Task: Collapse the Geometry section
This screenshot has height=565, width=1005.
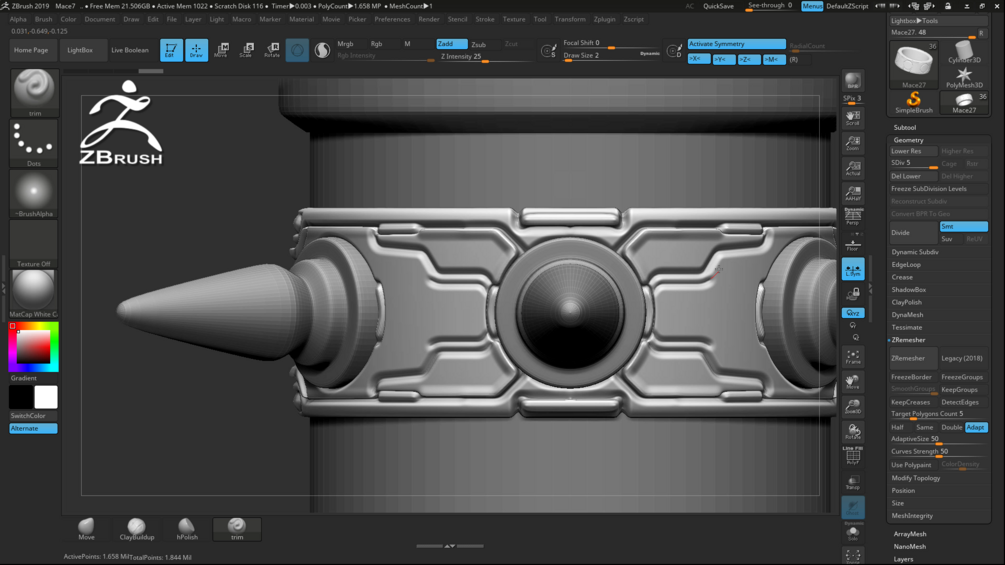Action: pyautogui.click(x=908, y=140)
